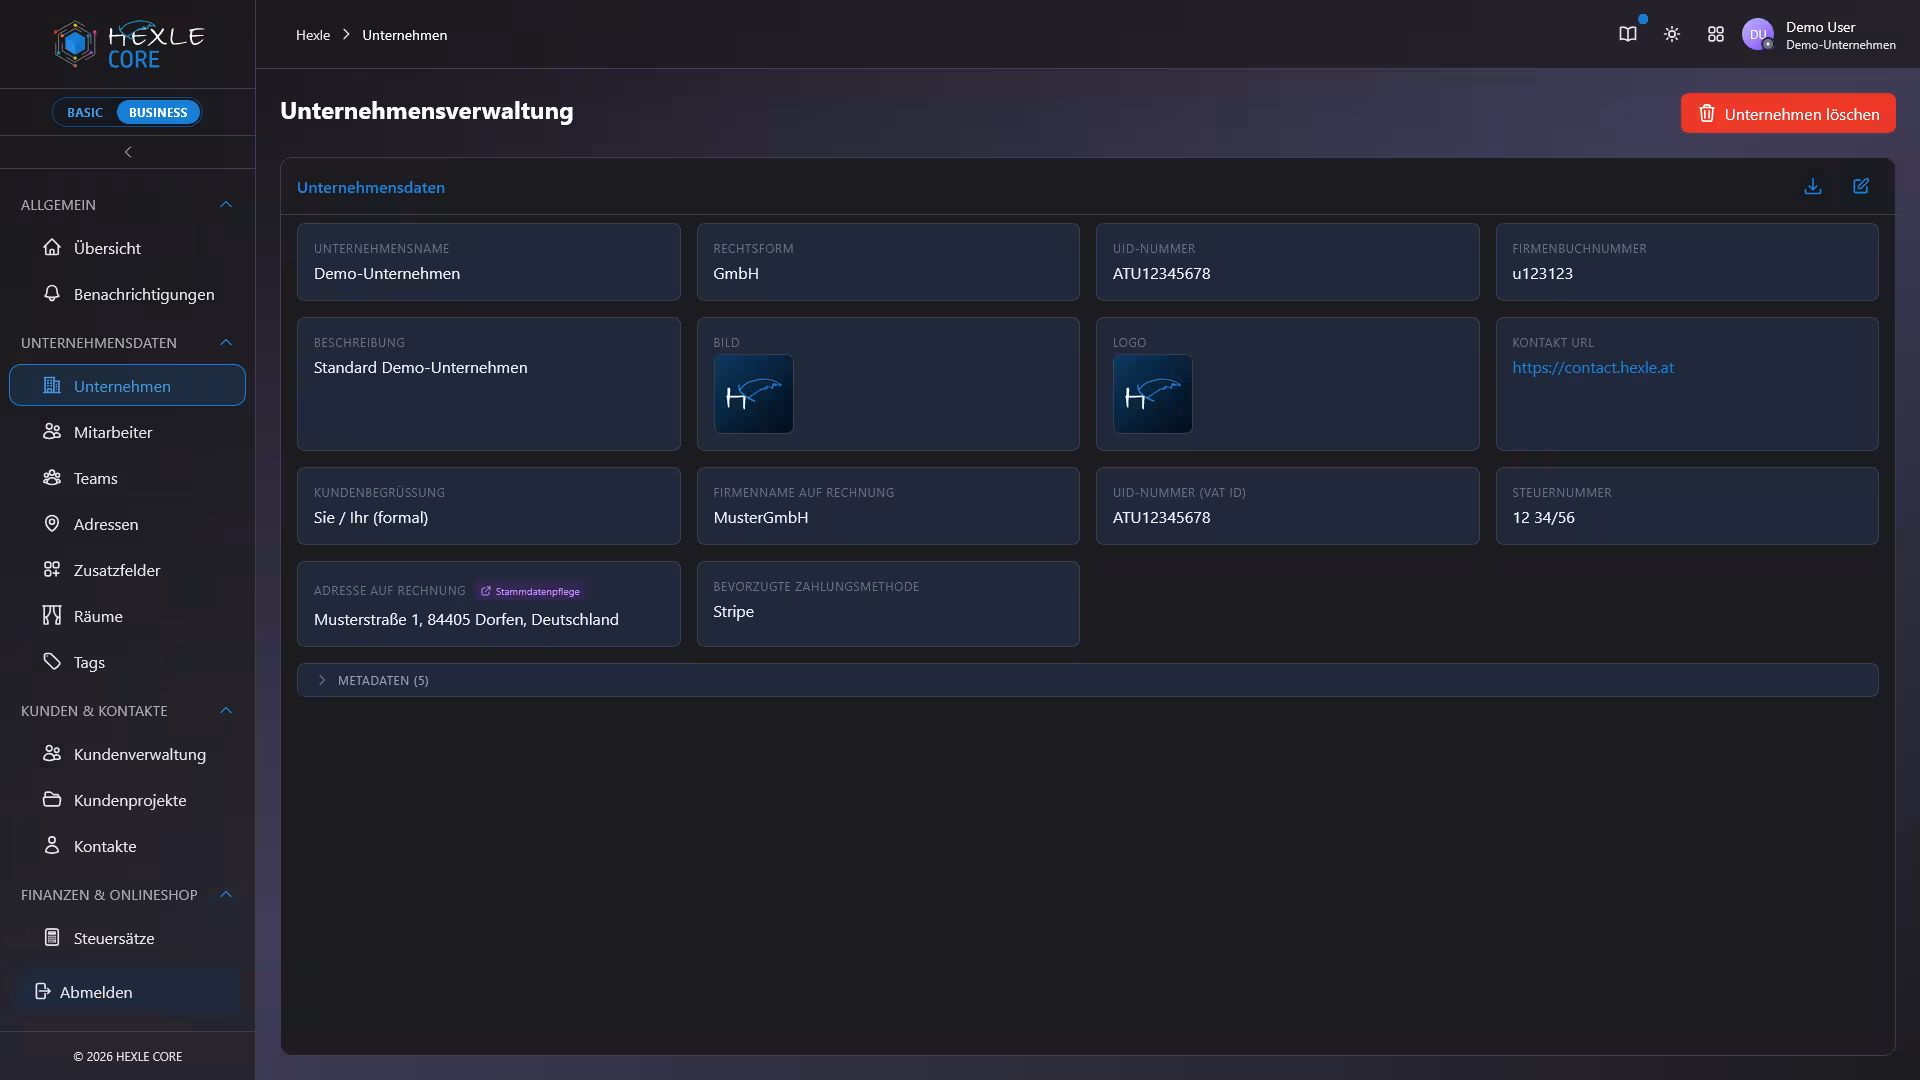Viewport: 1920px width, 1080px height.
Task: Click Abmelden to log out
Action: tap(127, 992)
